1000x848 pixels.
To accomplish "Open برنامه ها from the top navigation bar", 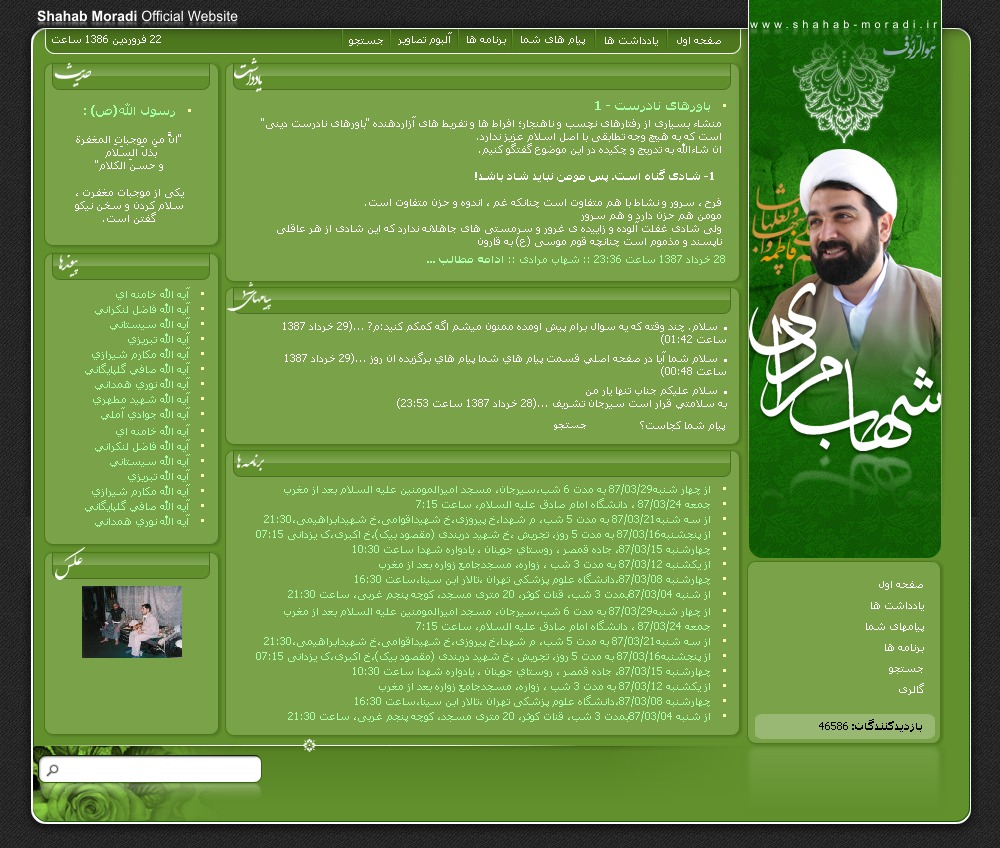I will tap(487, 40).
